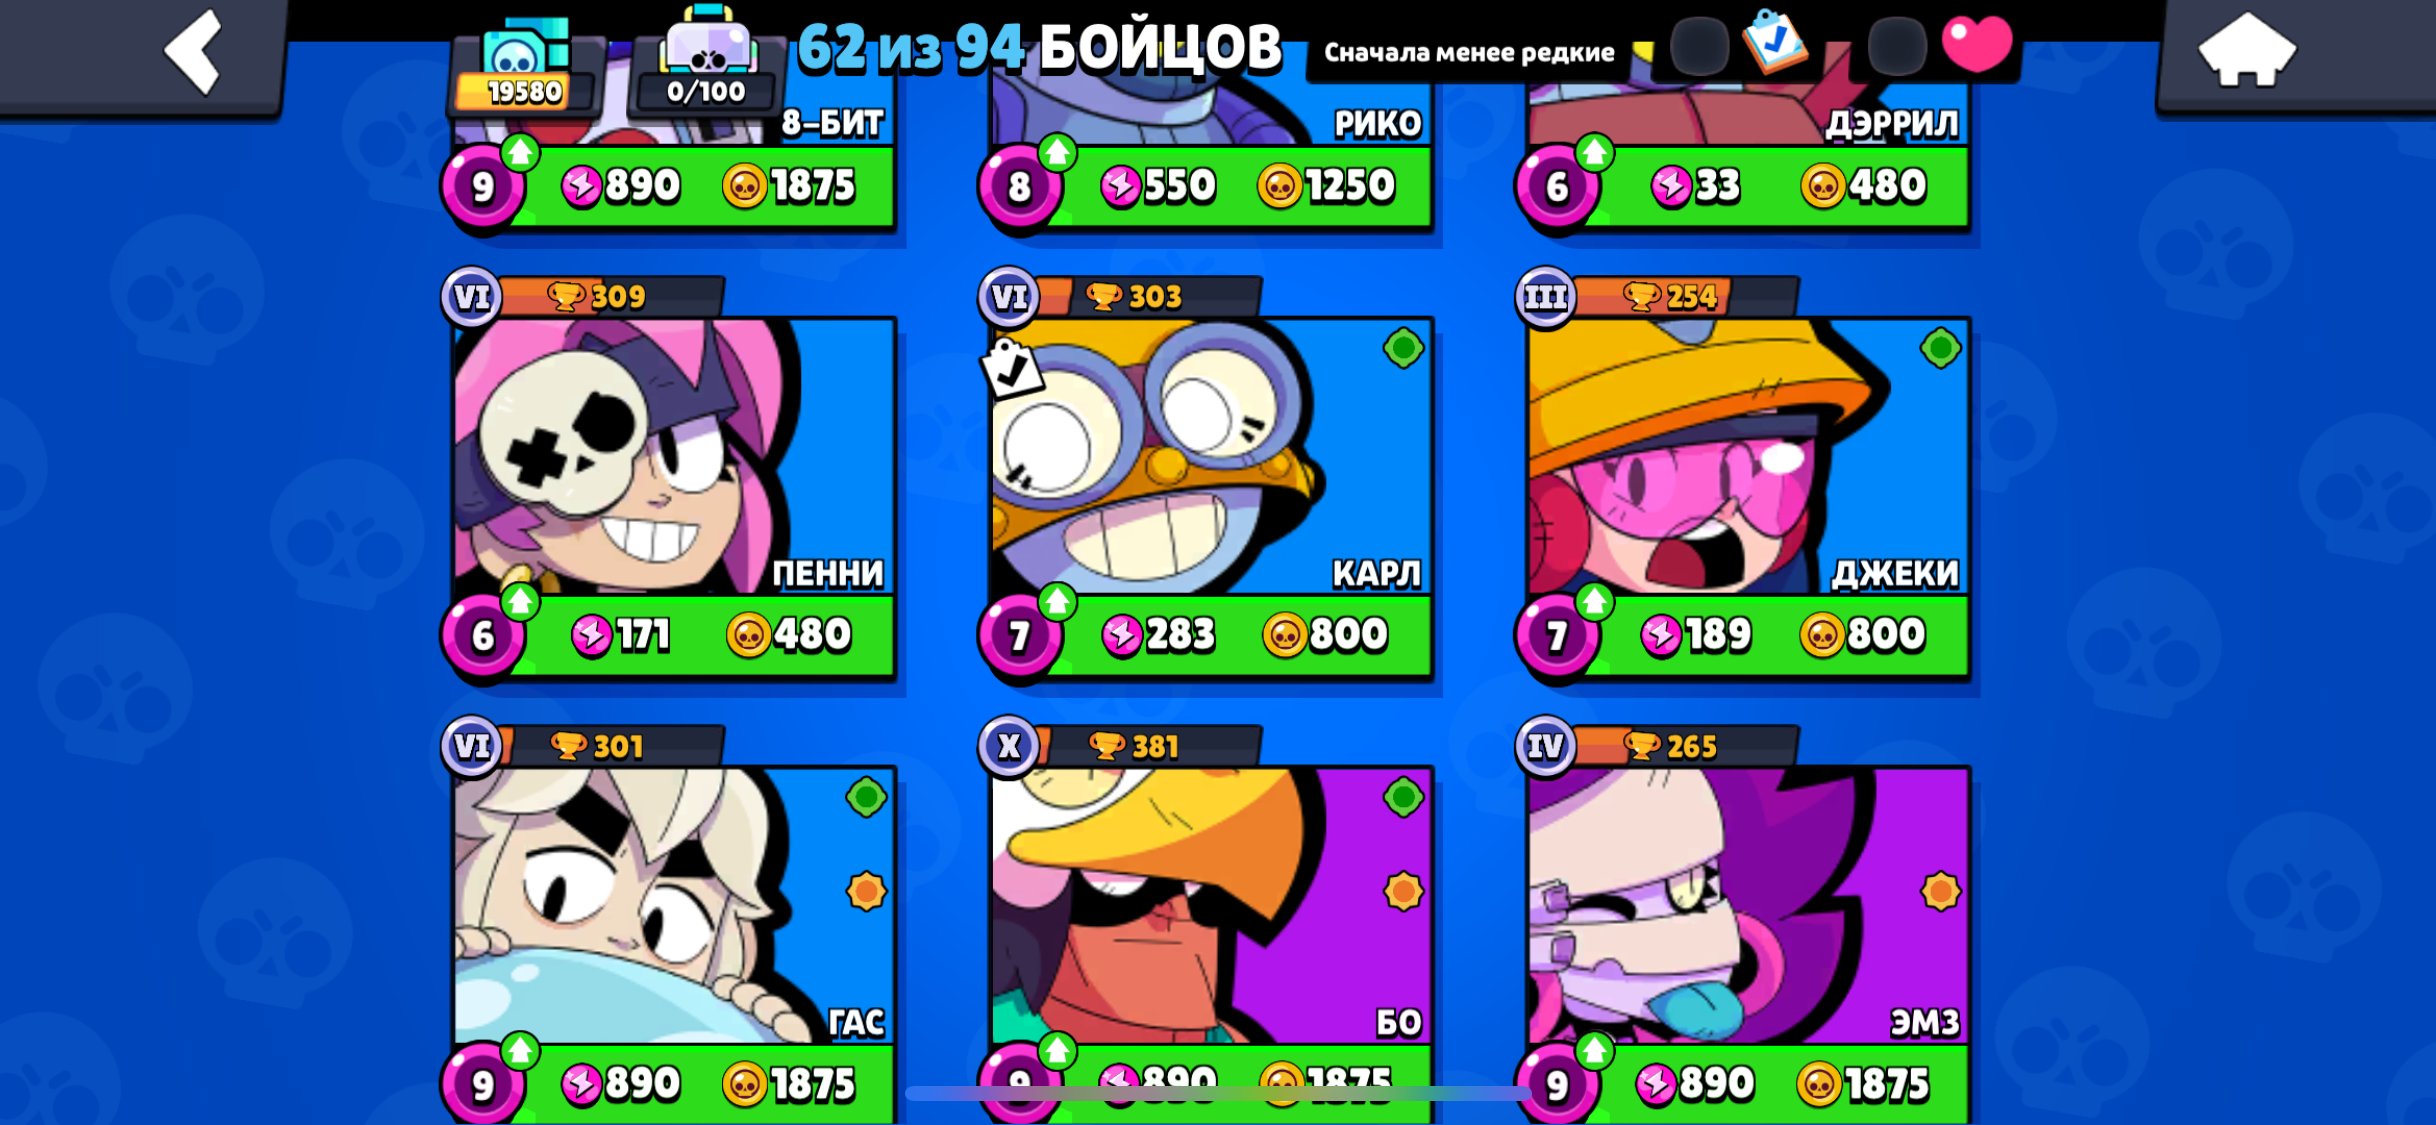Tap the back arrow button

click(x=193, y=53)
